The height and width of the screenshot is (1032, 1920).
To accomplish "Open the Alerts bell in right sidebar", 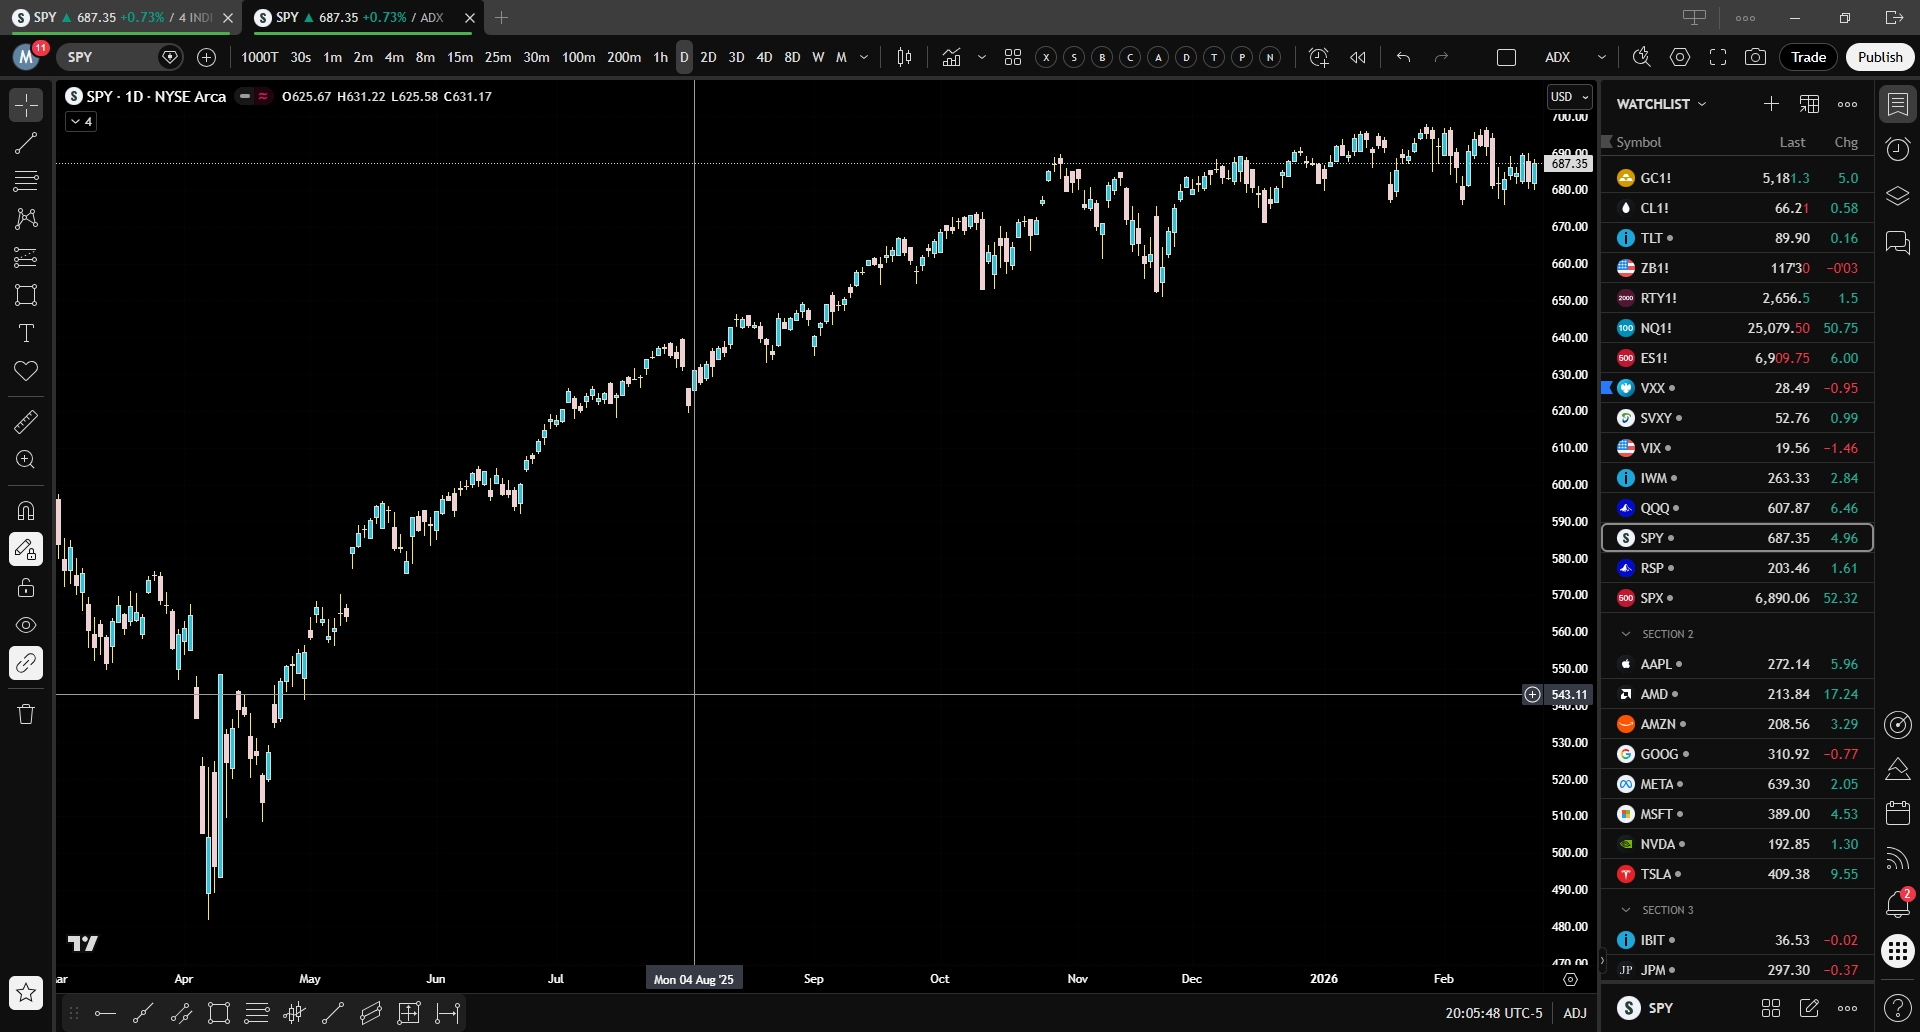I will click(x=1897, y=903).
